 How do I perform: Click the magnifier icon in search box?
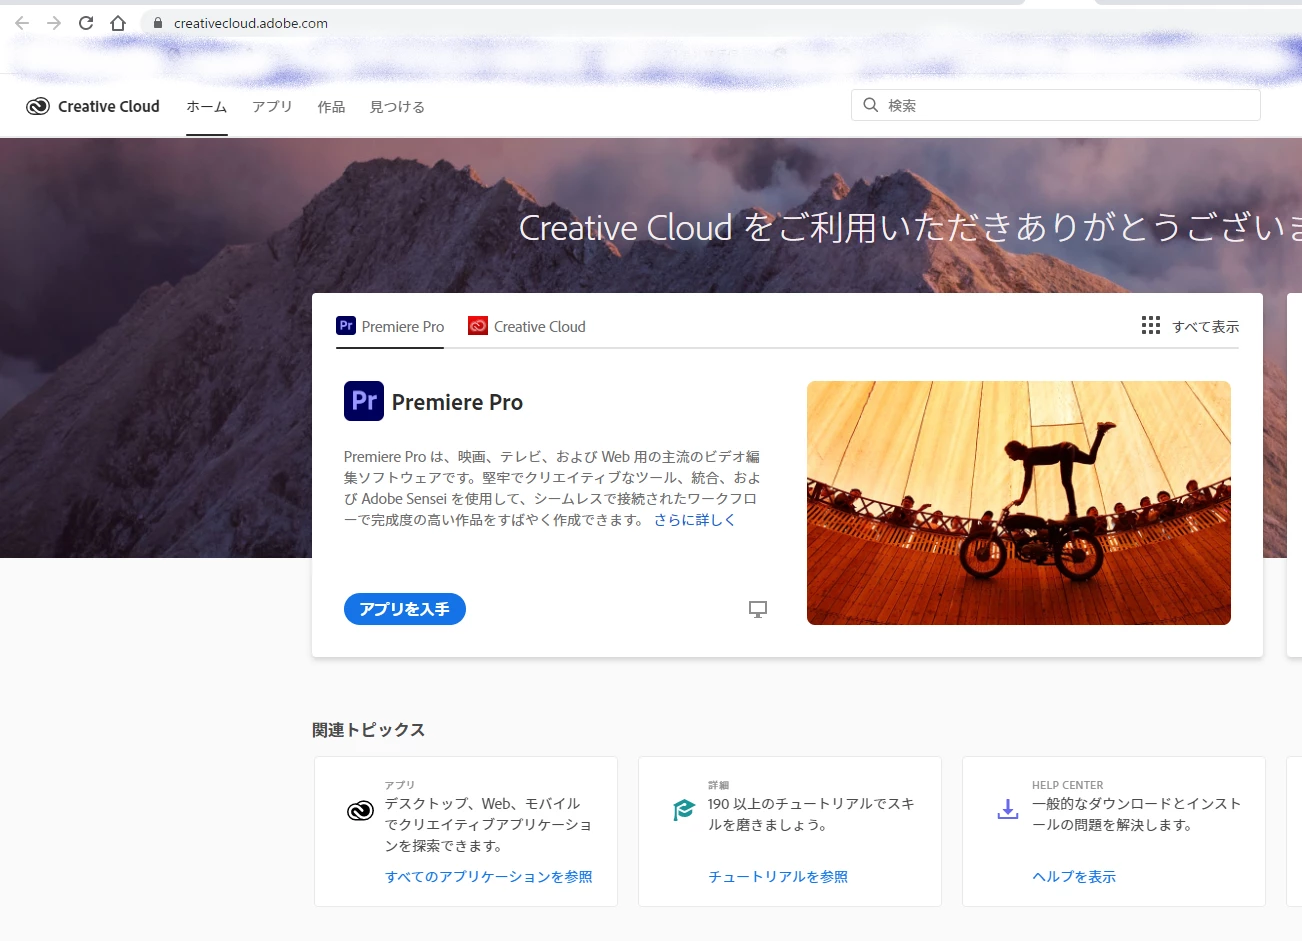(871, 105)
